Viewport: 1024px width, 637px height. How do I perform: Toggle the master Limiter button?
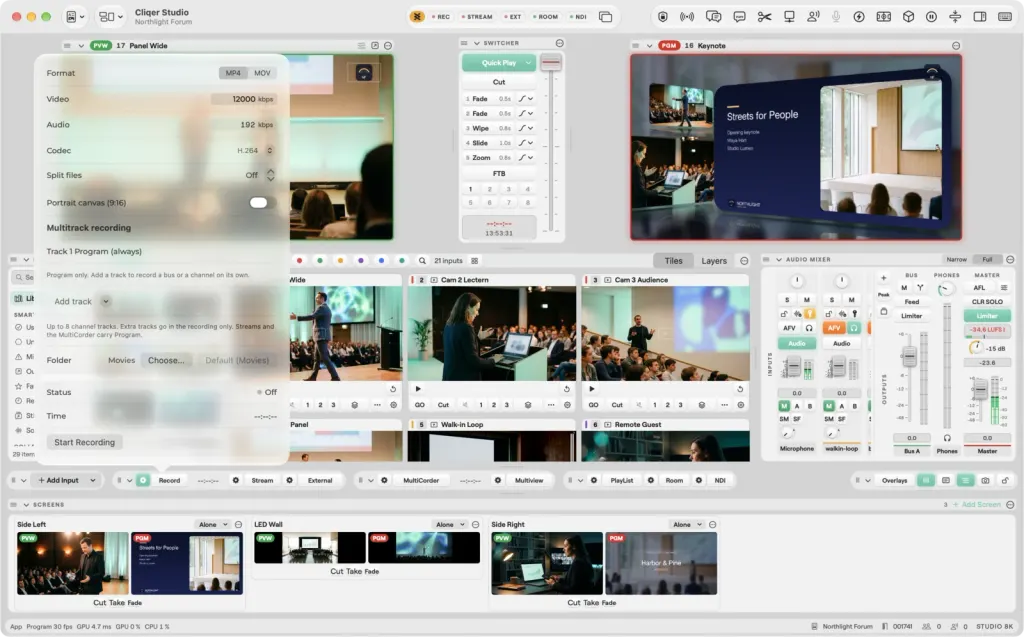(987, 316)
